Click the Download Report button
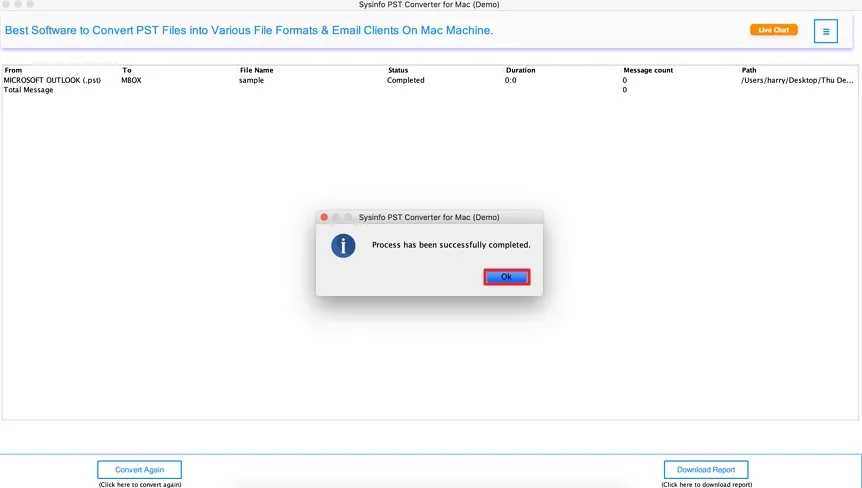 (705, 470)
